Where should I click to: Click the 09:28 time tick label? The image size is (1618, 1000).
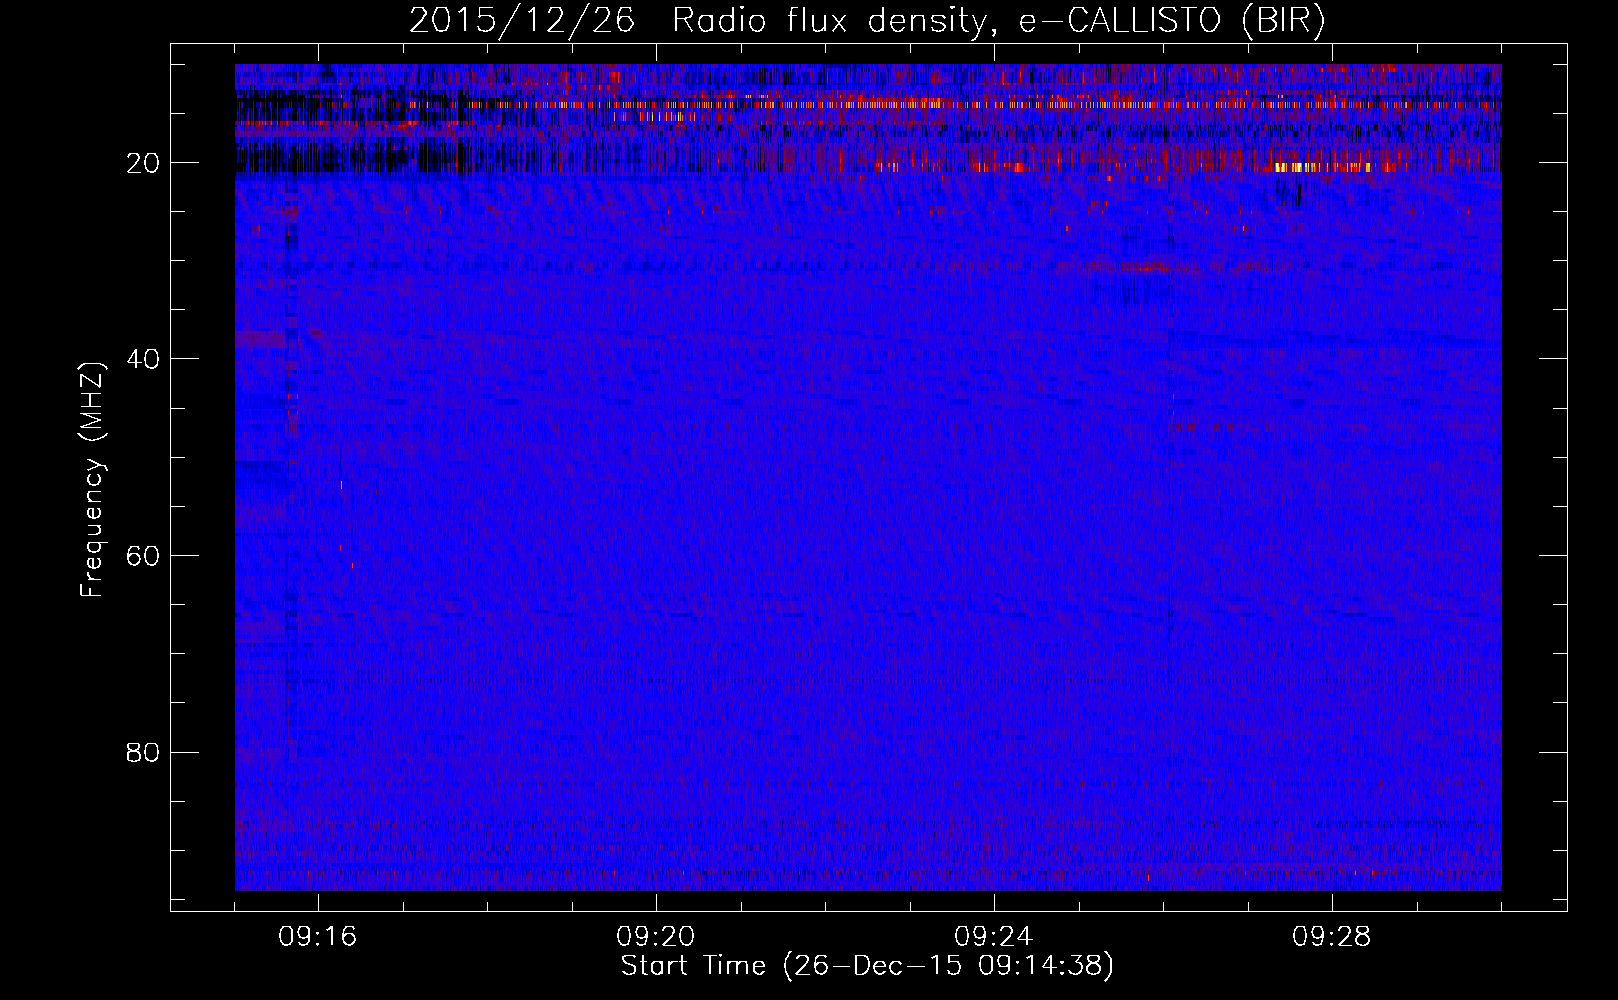point(1332,937)
